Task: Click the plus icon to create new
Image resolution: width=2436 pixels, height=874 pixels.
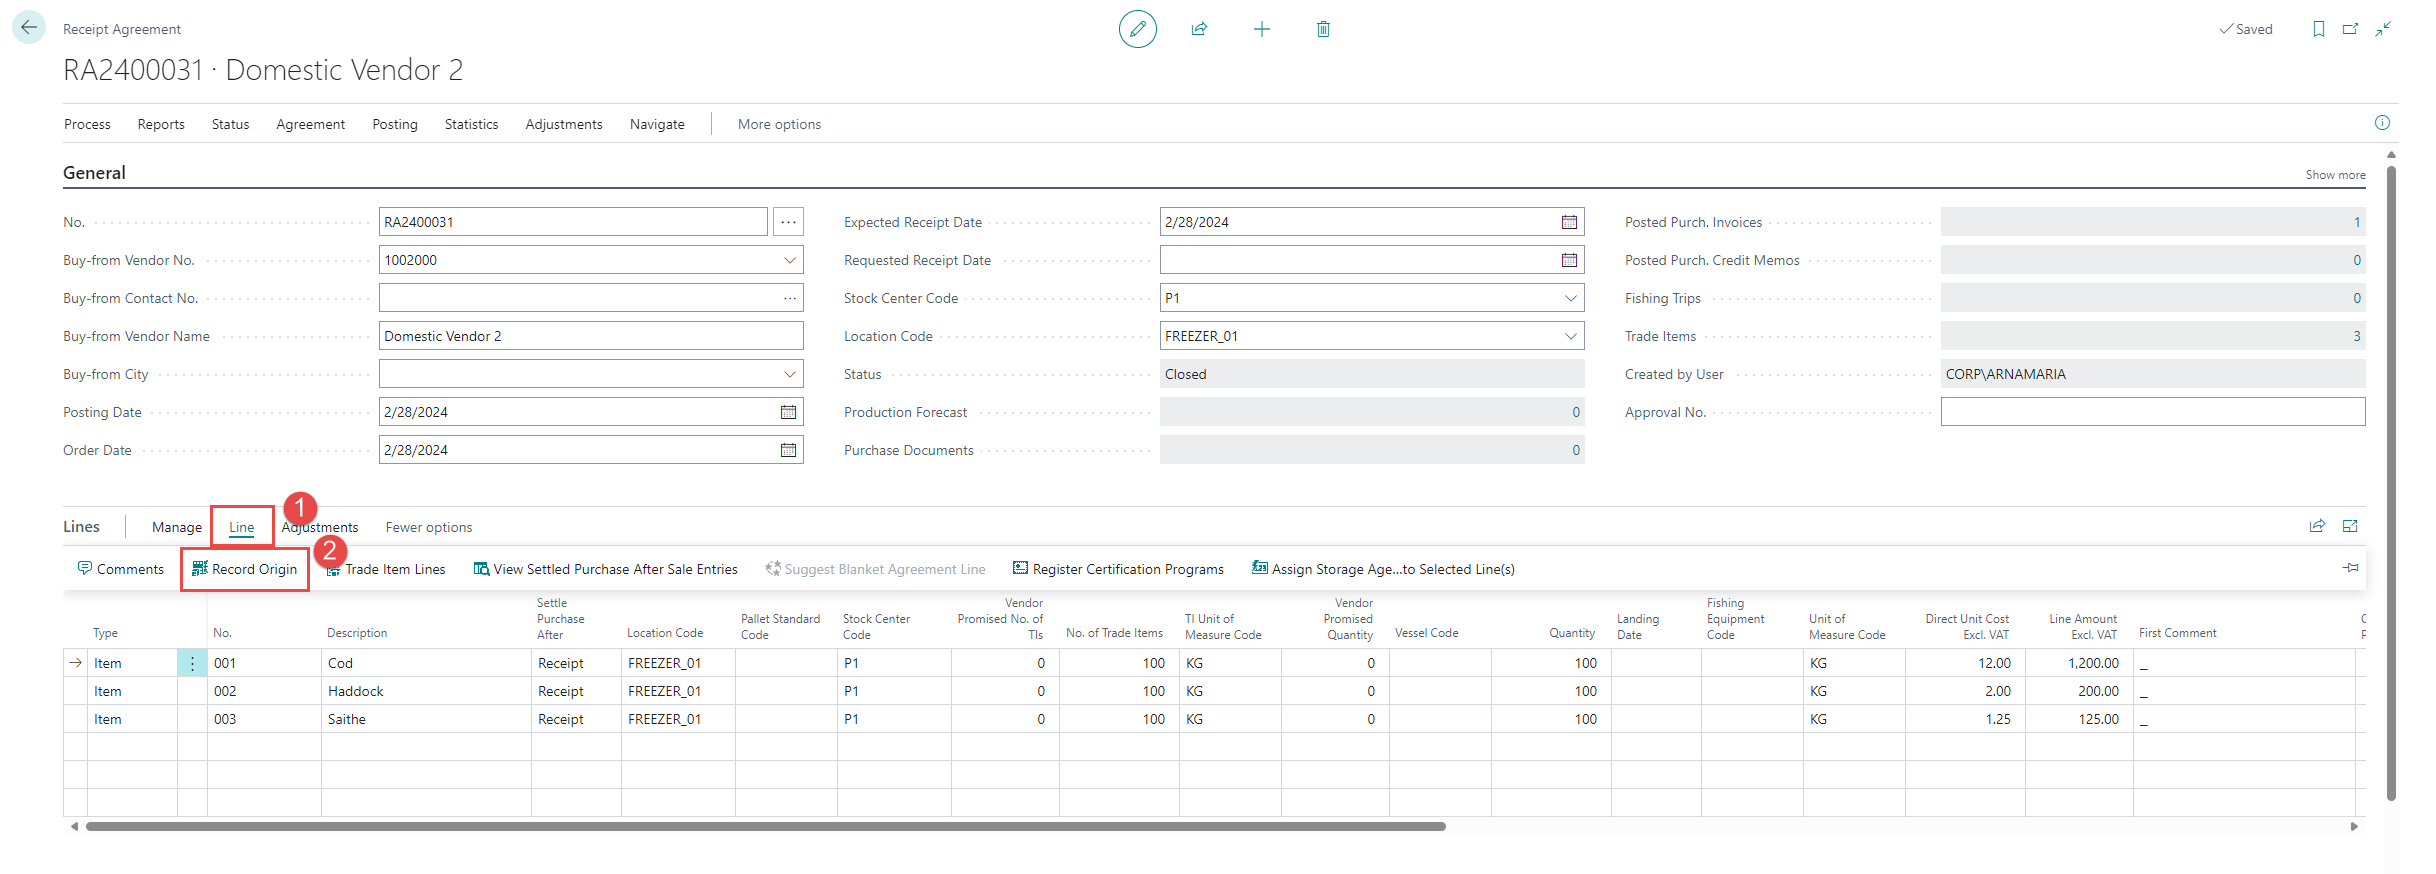Action: point(1261,29)
